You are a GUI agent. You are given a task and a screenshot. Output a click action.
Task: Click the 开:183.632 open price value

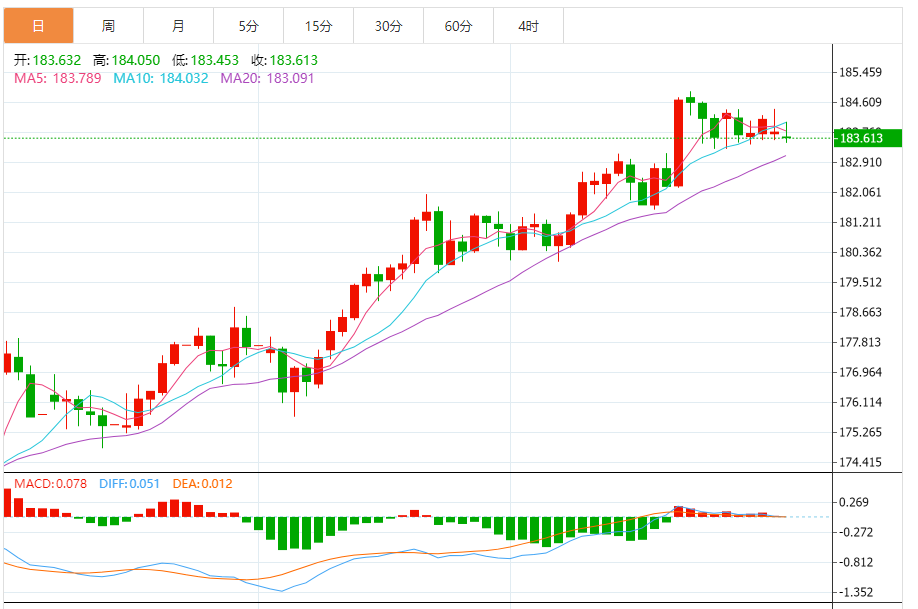click(47, 60)
